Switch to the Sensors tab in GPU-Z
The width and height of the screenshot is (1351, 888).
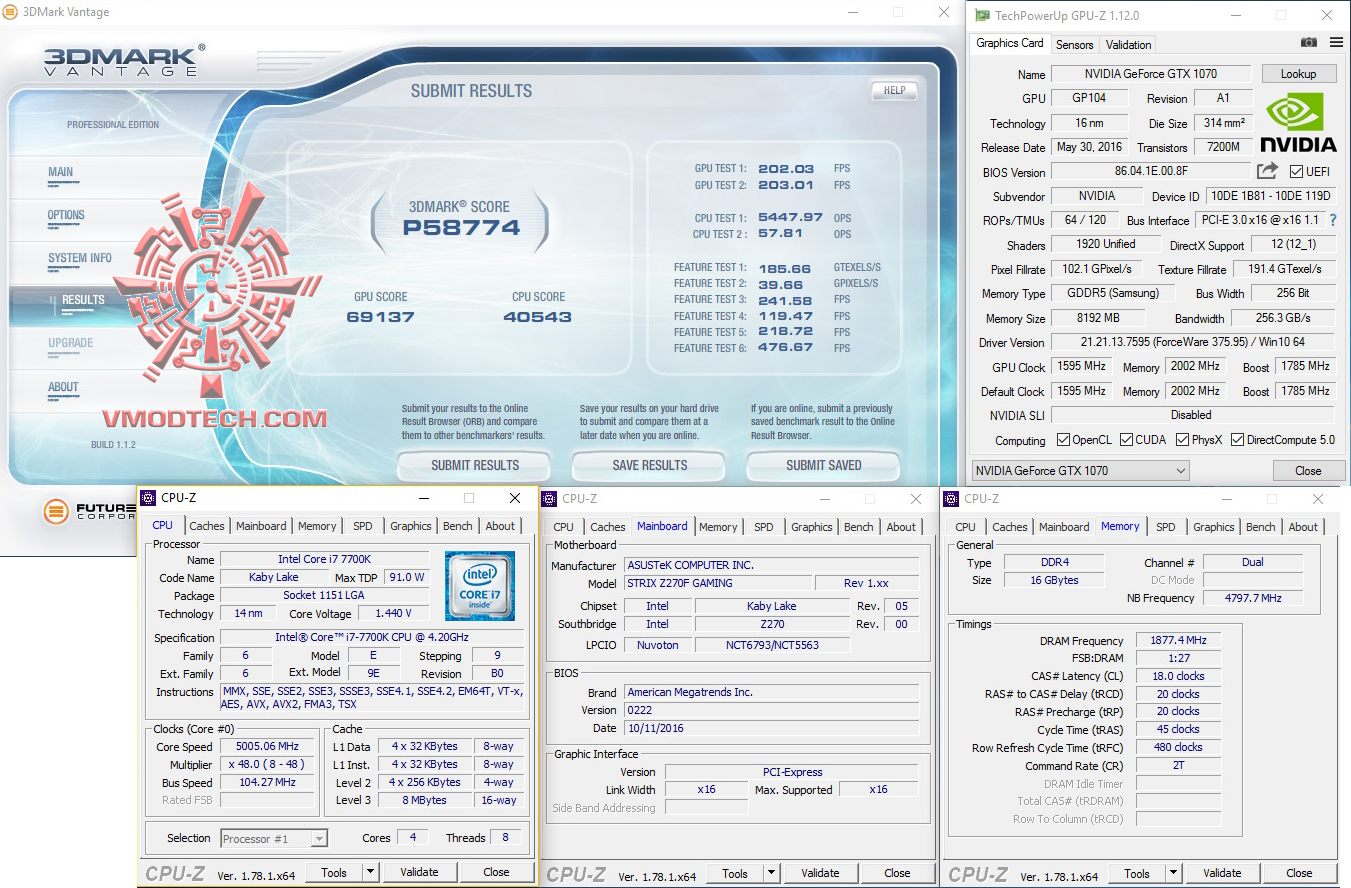1074,44
